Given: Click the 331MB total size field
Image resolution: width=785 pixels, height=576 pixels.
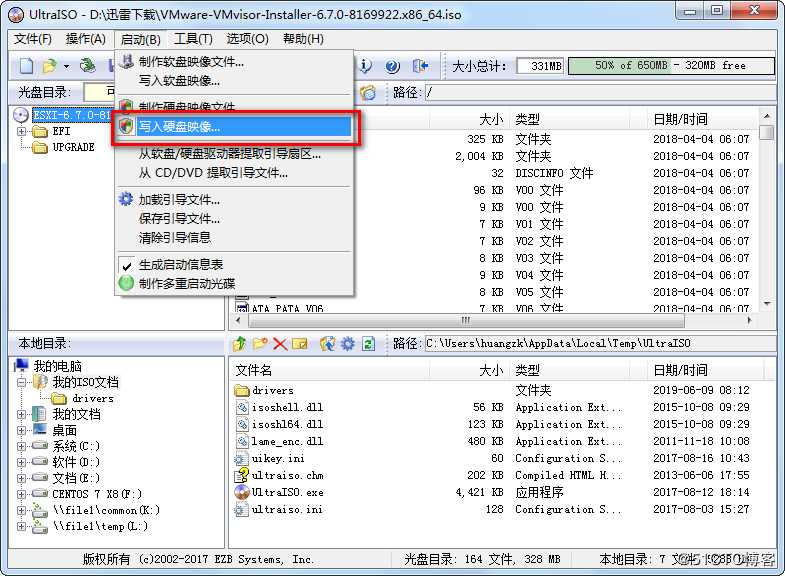Looking at the screenshot, I should click(540, 66).
